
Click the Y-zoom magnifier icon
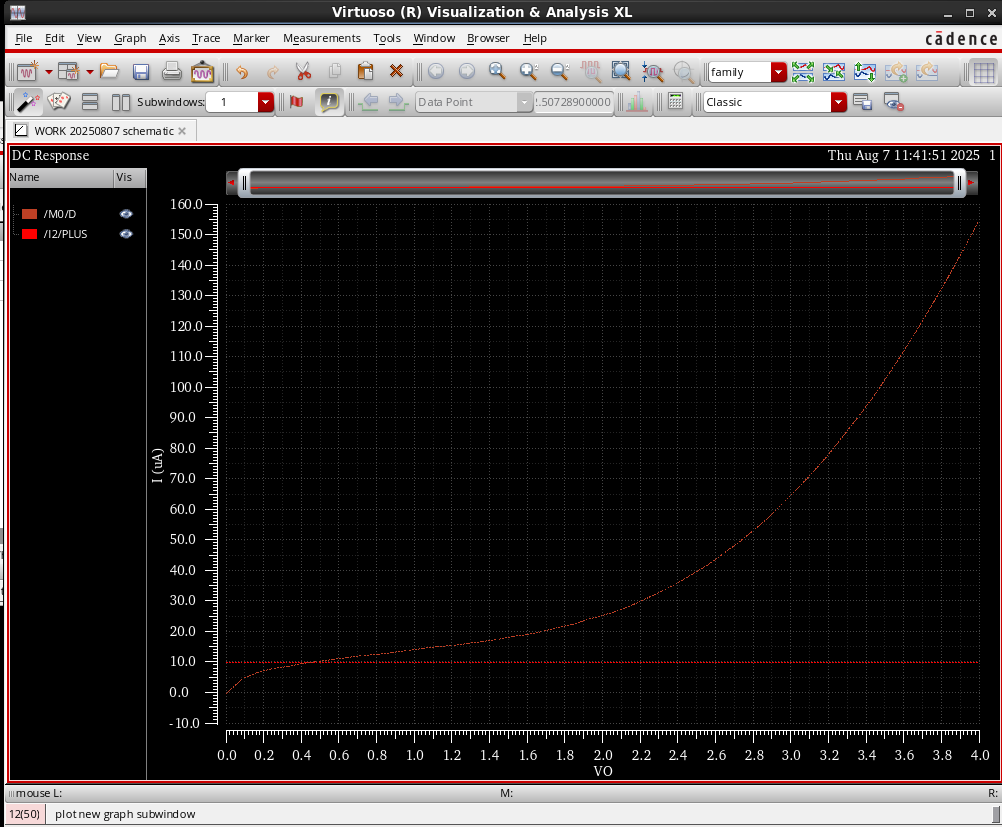point(652,72)
